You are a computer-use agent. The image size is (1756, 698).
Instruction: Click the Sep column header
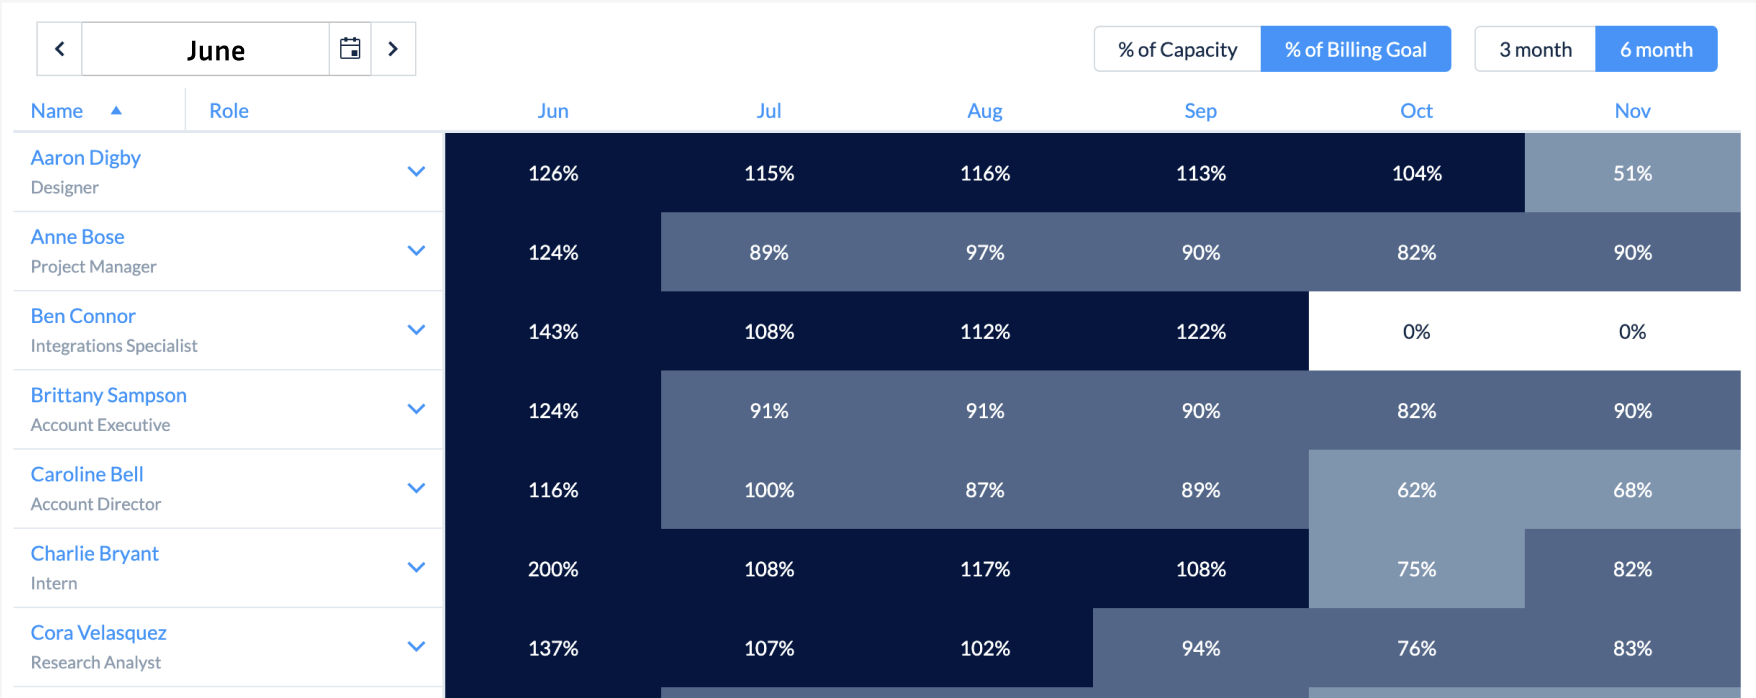[x=1200, y=110]
